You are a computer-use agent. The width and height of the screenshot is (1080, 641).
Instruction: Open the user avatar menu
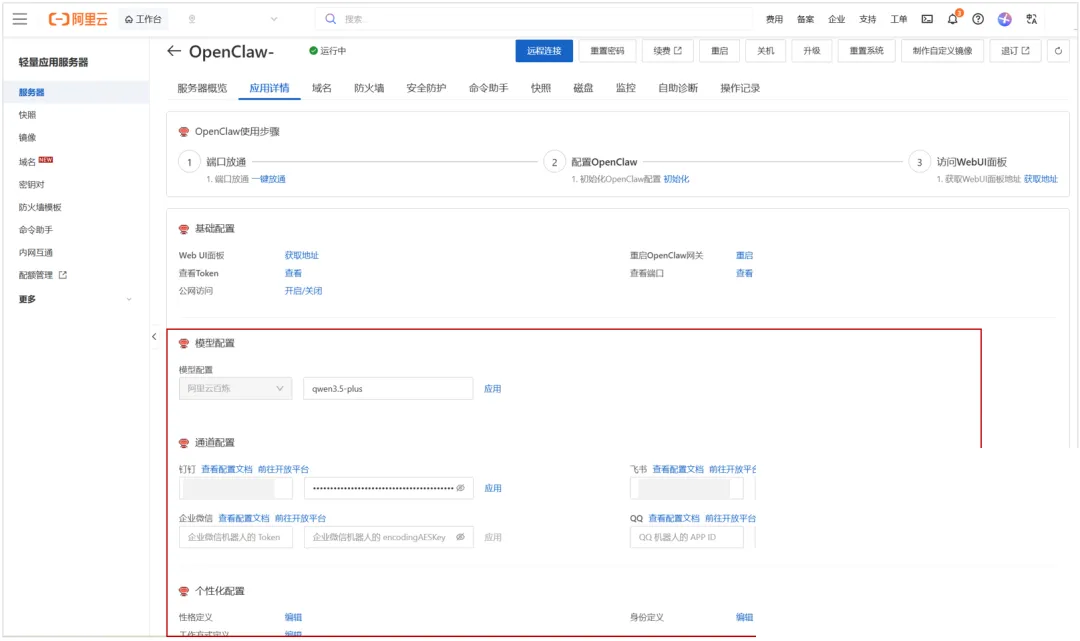point(1004,19)
